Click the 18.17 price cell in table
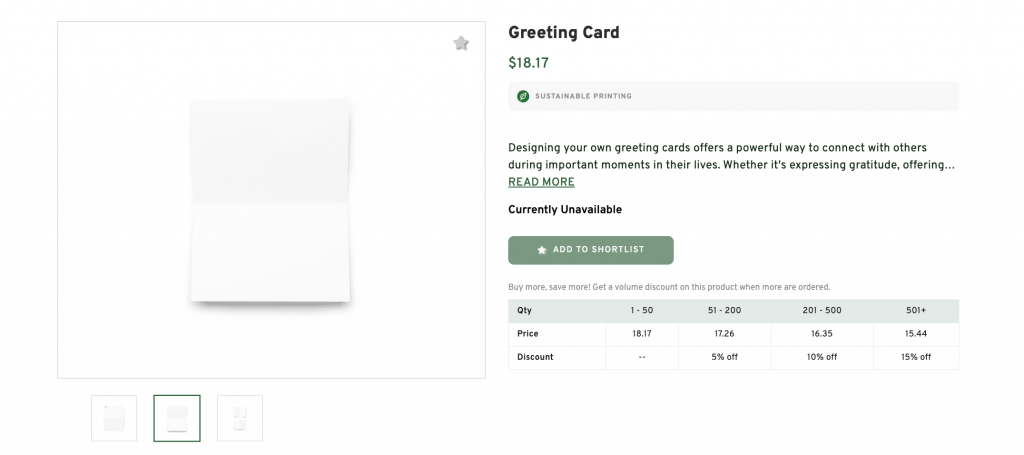The height and width of the screenshot is (455, 1024). click(642, 334)
